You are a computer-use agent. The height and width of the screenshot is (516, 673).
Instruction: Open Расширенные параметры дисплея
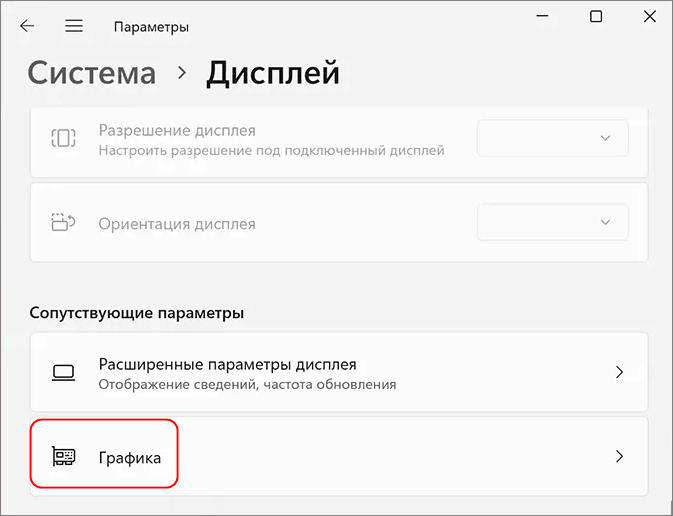click(x=339, y=372)
